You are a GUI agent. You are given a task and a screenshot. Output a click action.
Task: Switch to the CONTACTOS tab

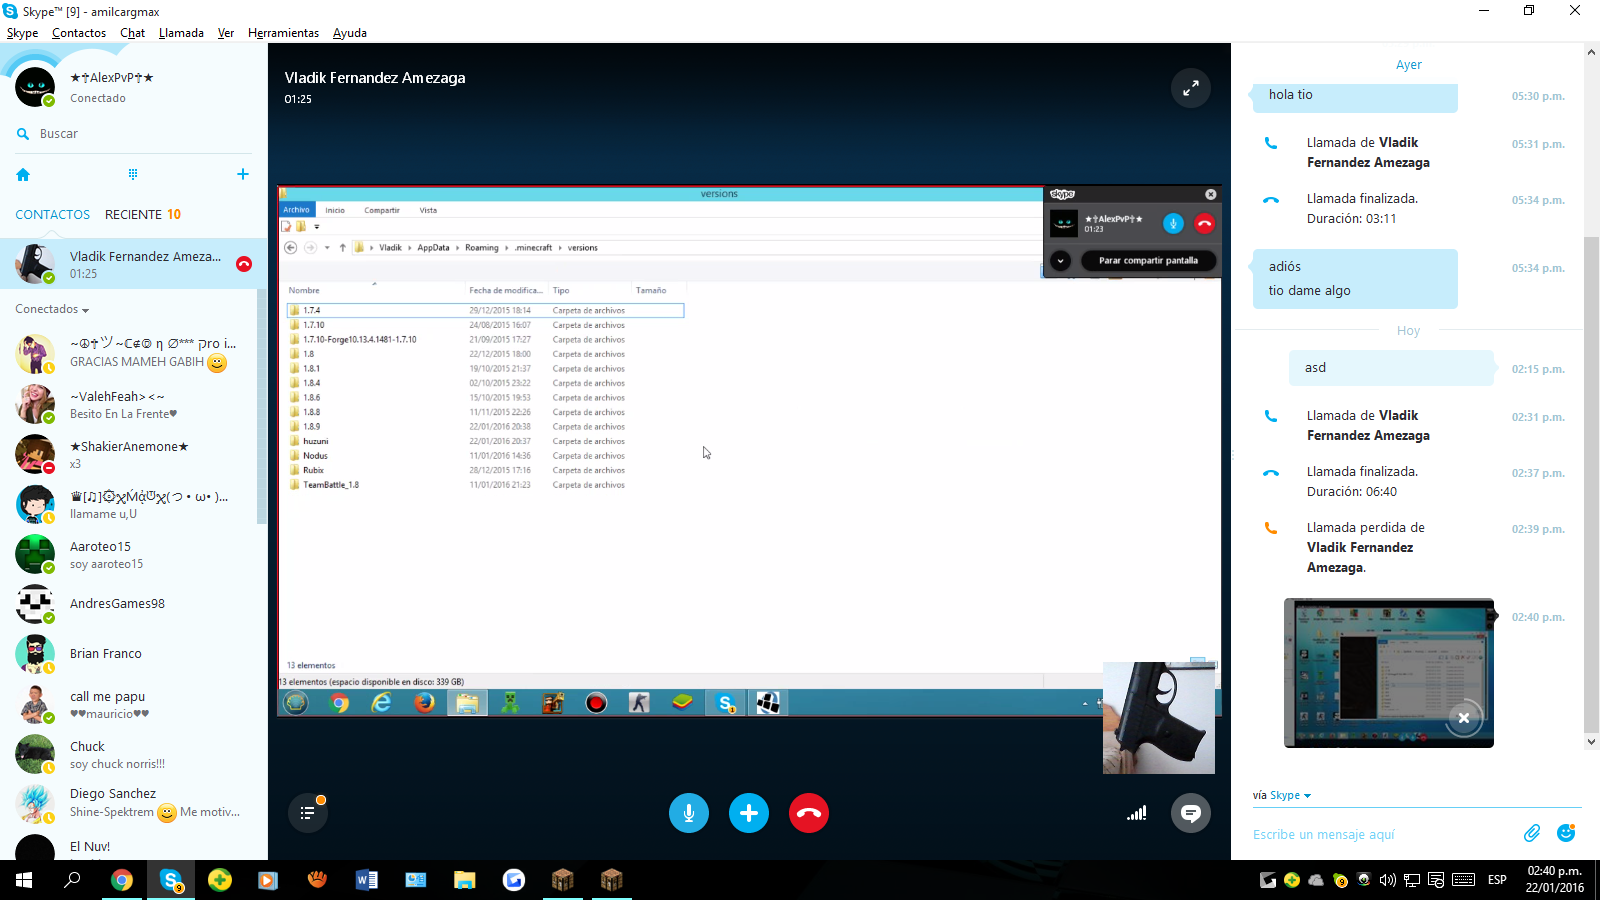click(52, 215)
